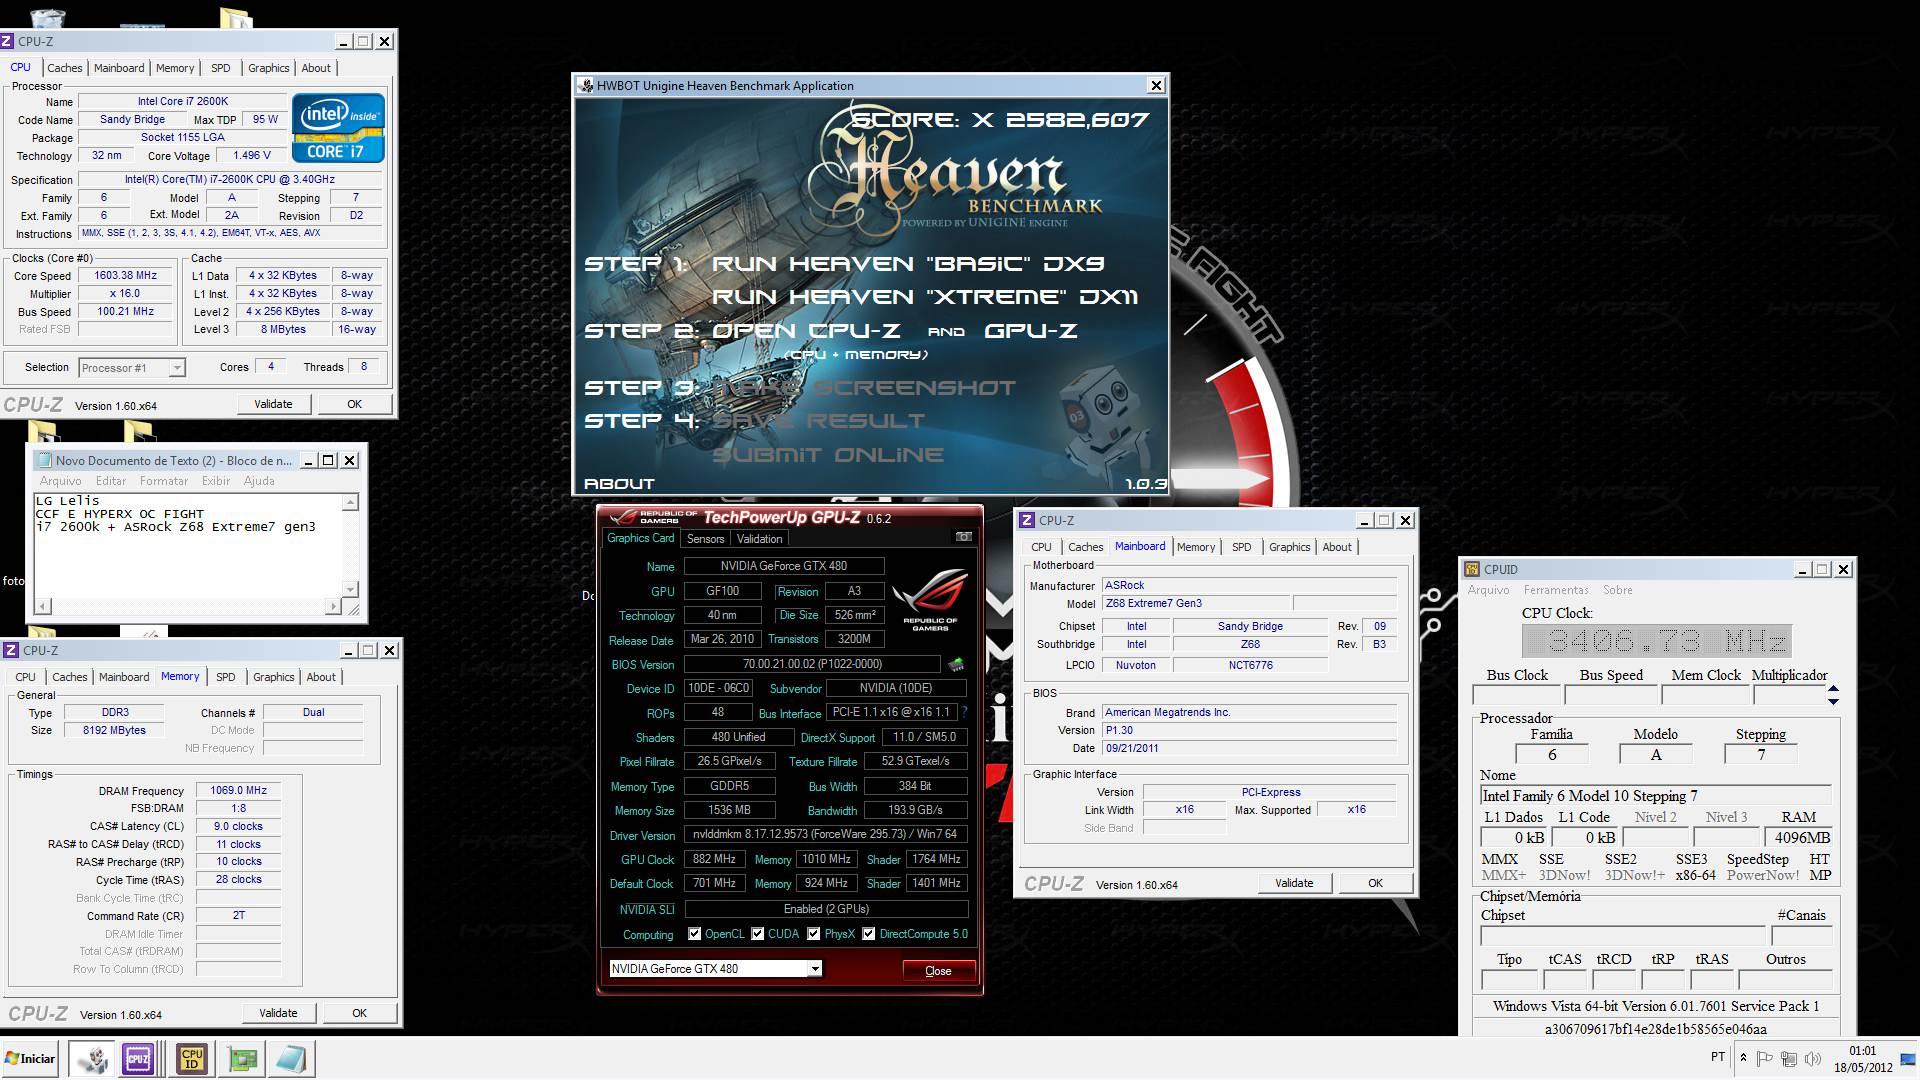Click the BIOS Version P1.30 value

[x=1249, y=730]
